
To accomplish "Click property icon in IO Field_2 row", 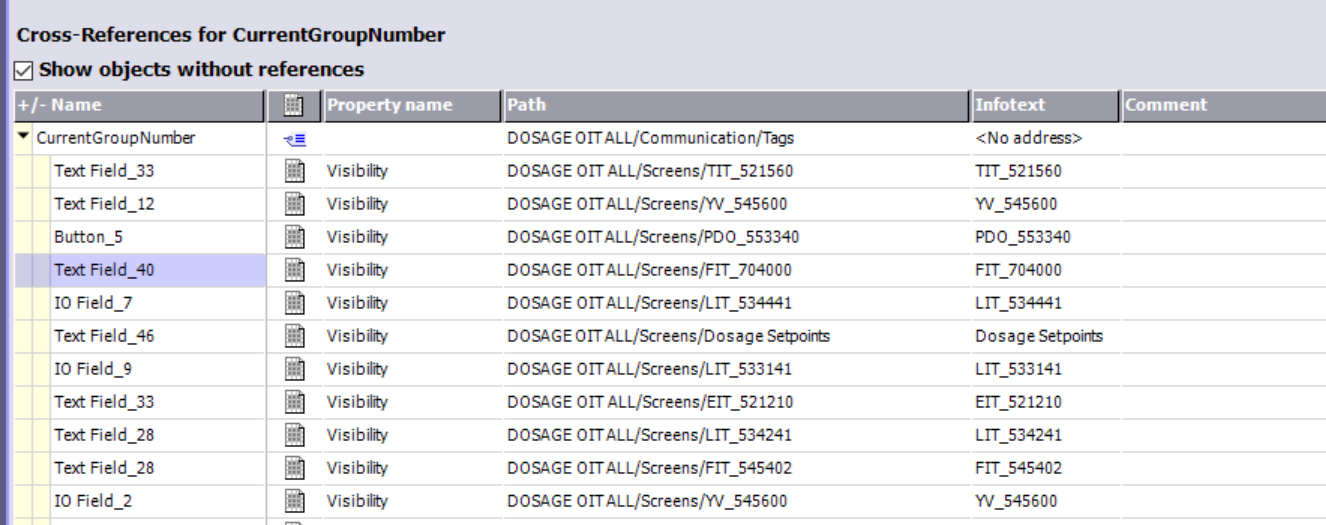I will click(294, 501).
